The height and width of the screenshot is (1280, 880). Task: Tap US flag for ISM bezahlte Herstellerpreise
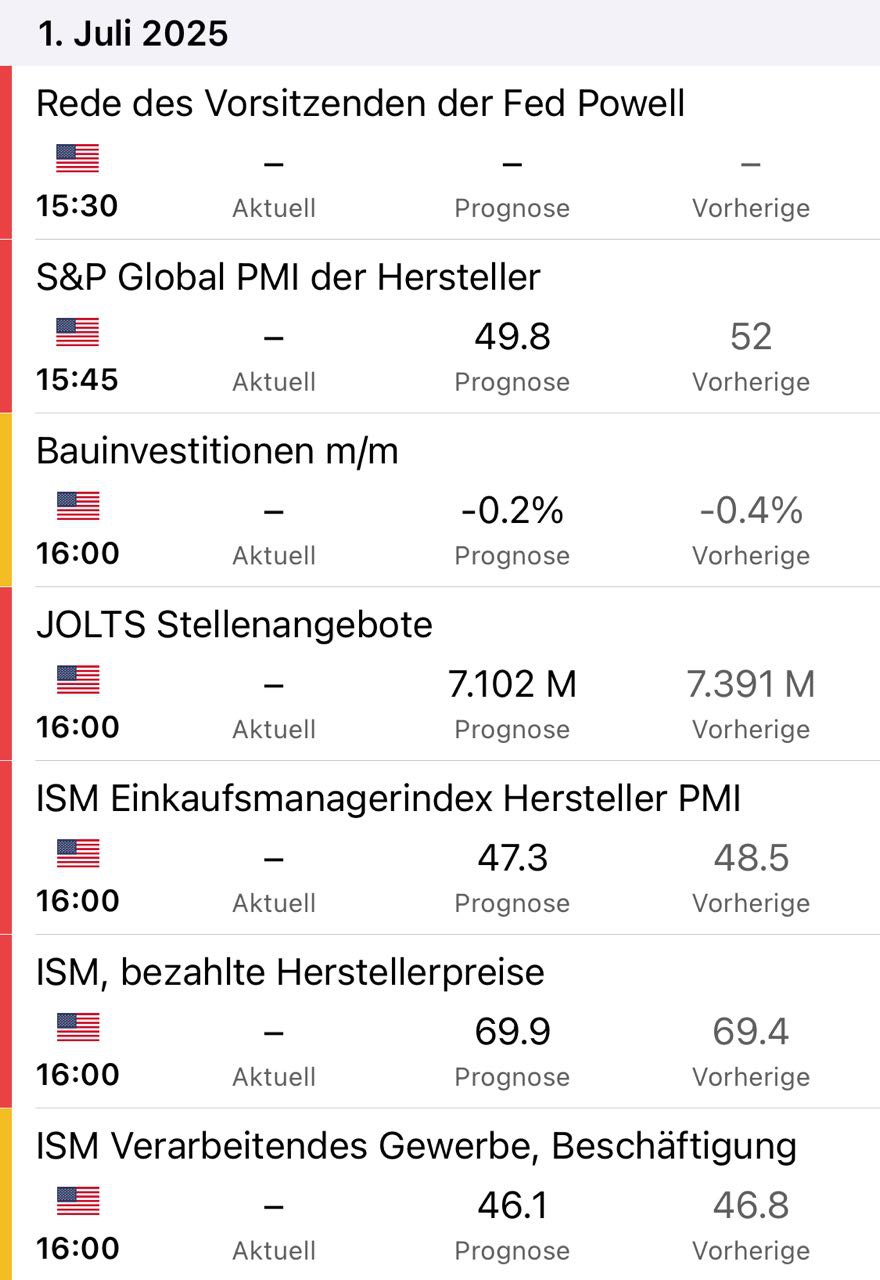(x=78, y=1027)
